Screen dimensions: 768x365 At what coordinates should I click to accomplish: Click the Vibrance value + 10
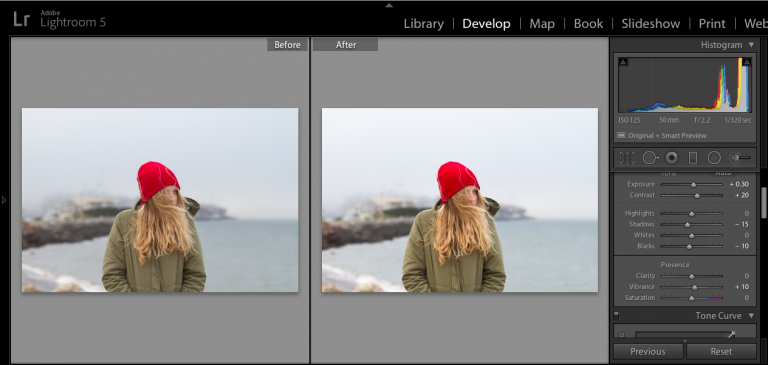point(742,287)
